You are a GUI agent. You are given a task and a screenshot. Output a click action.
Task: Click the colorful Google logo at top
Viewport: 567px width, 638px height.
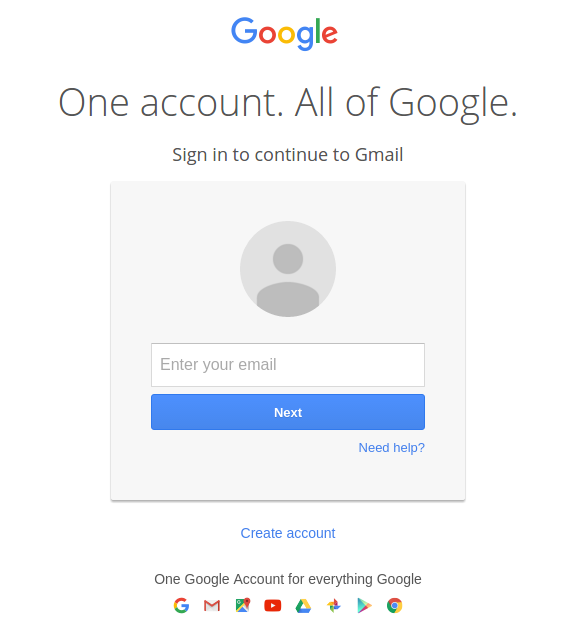pyautogui.click(x=284, y=33)
